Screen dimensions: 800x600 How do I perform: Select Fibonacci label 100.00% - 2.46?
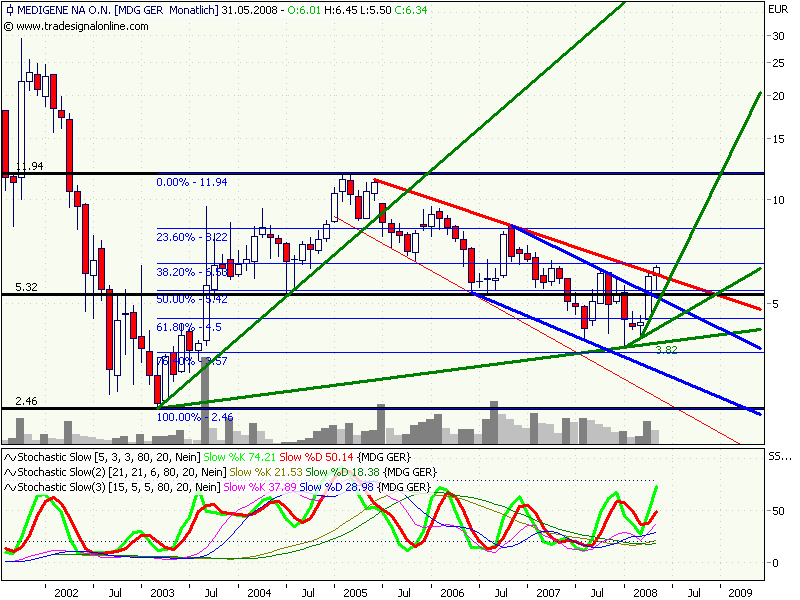coord(195,417)
